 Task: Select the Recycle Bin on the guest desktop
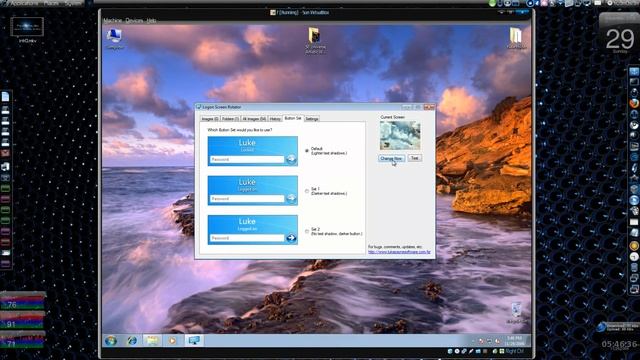point(516,313)
